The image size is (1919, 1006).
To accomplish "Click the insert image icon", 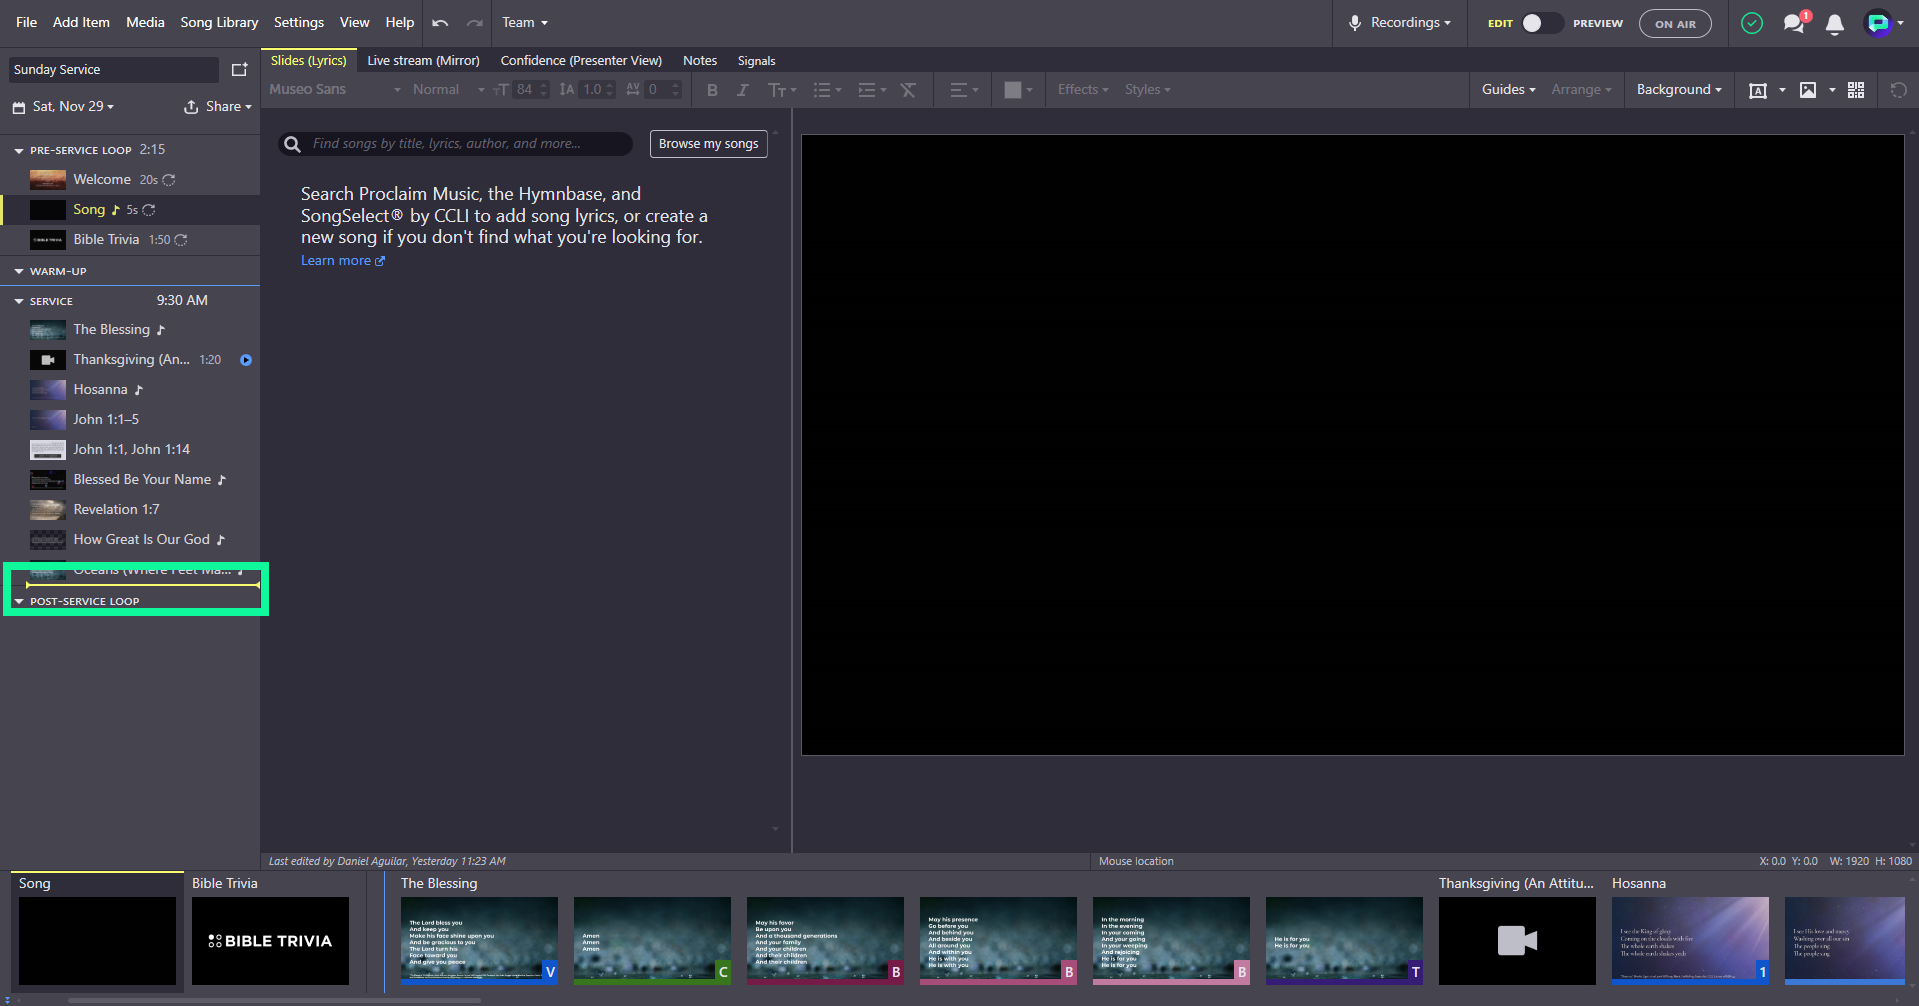I will 1808,90.
